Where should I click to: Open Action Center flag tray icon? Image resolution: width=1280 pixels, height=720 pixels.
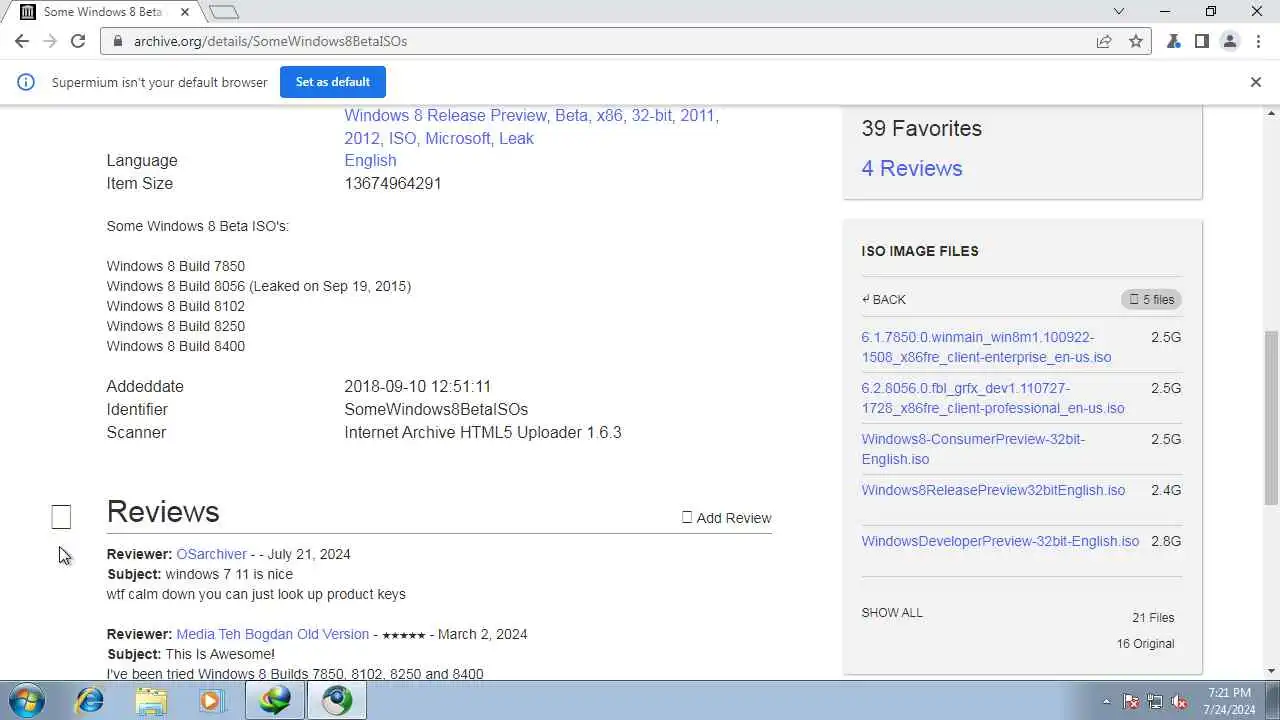[x=1131, y=701]
